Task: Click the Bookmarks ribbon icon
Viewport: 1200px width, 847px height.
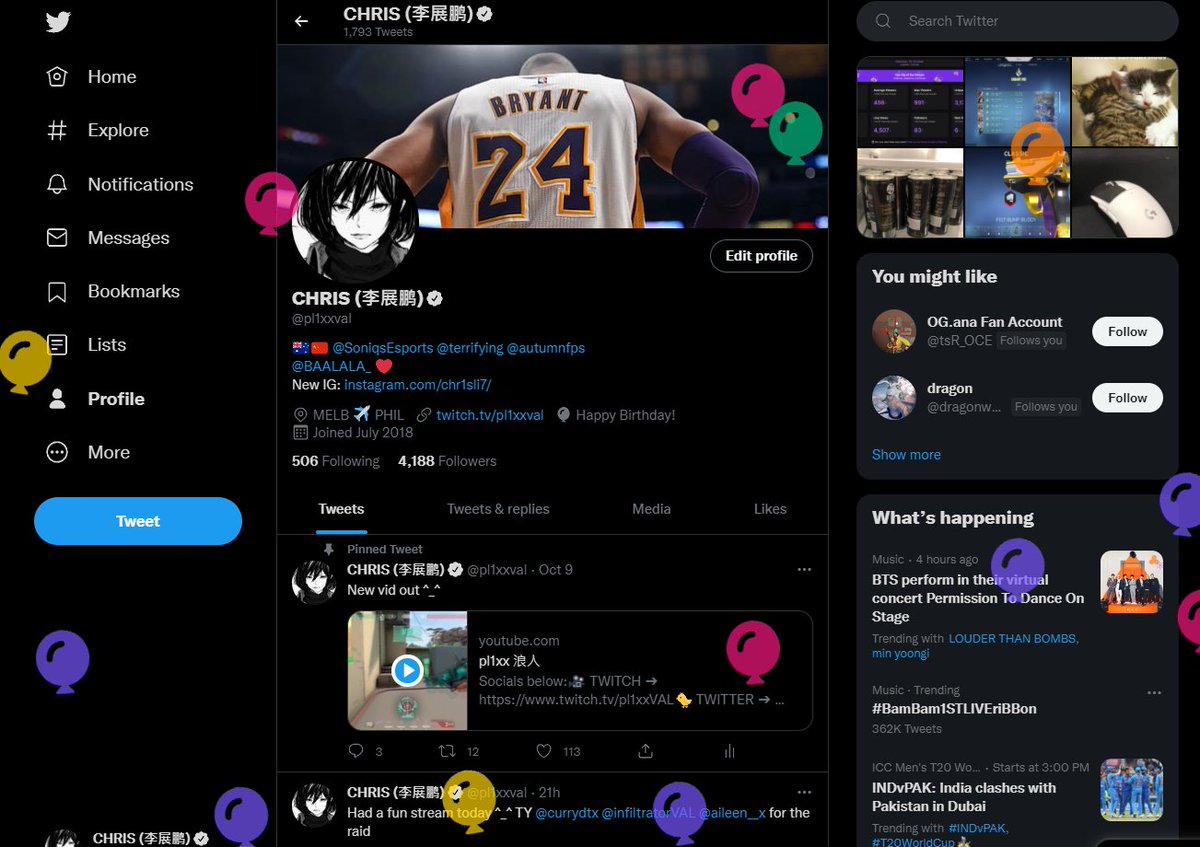Action: [57, 291]
